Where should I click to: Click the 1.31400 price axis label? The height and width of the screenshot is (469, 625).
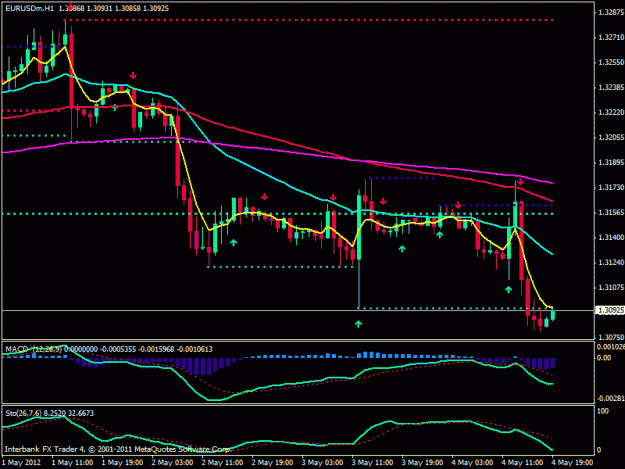tap(611, 237)
